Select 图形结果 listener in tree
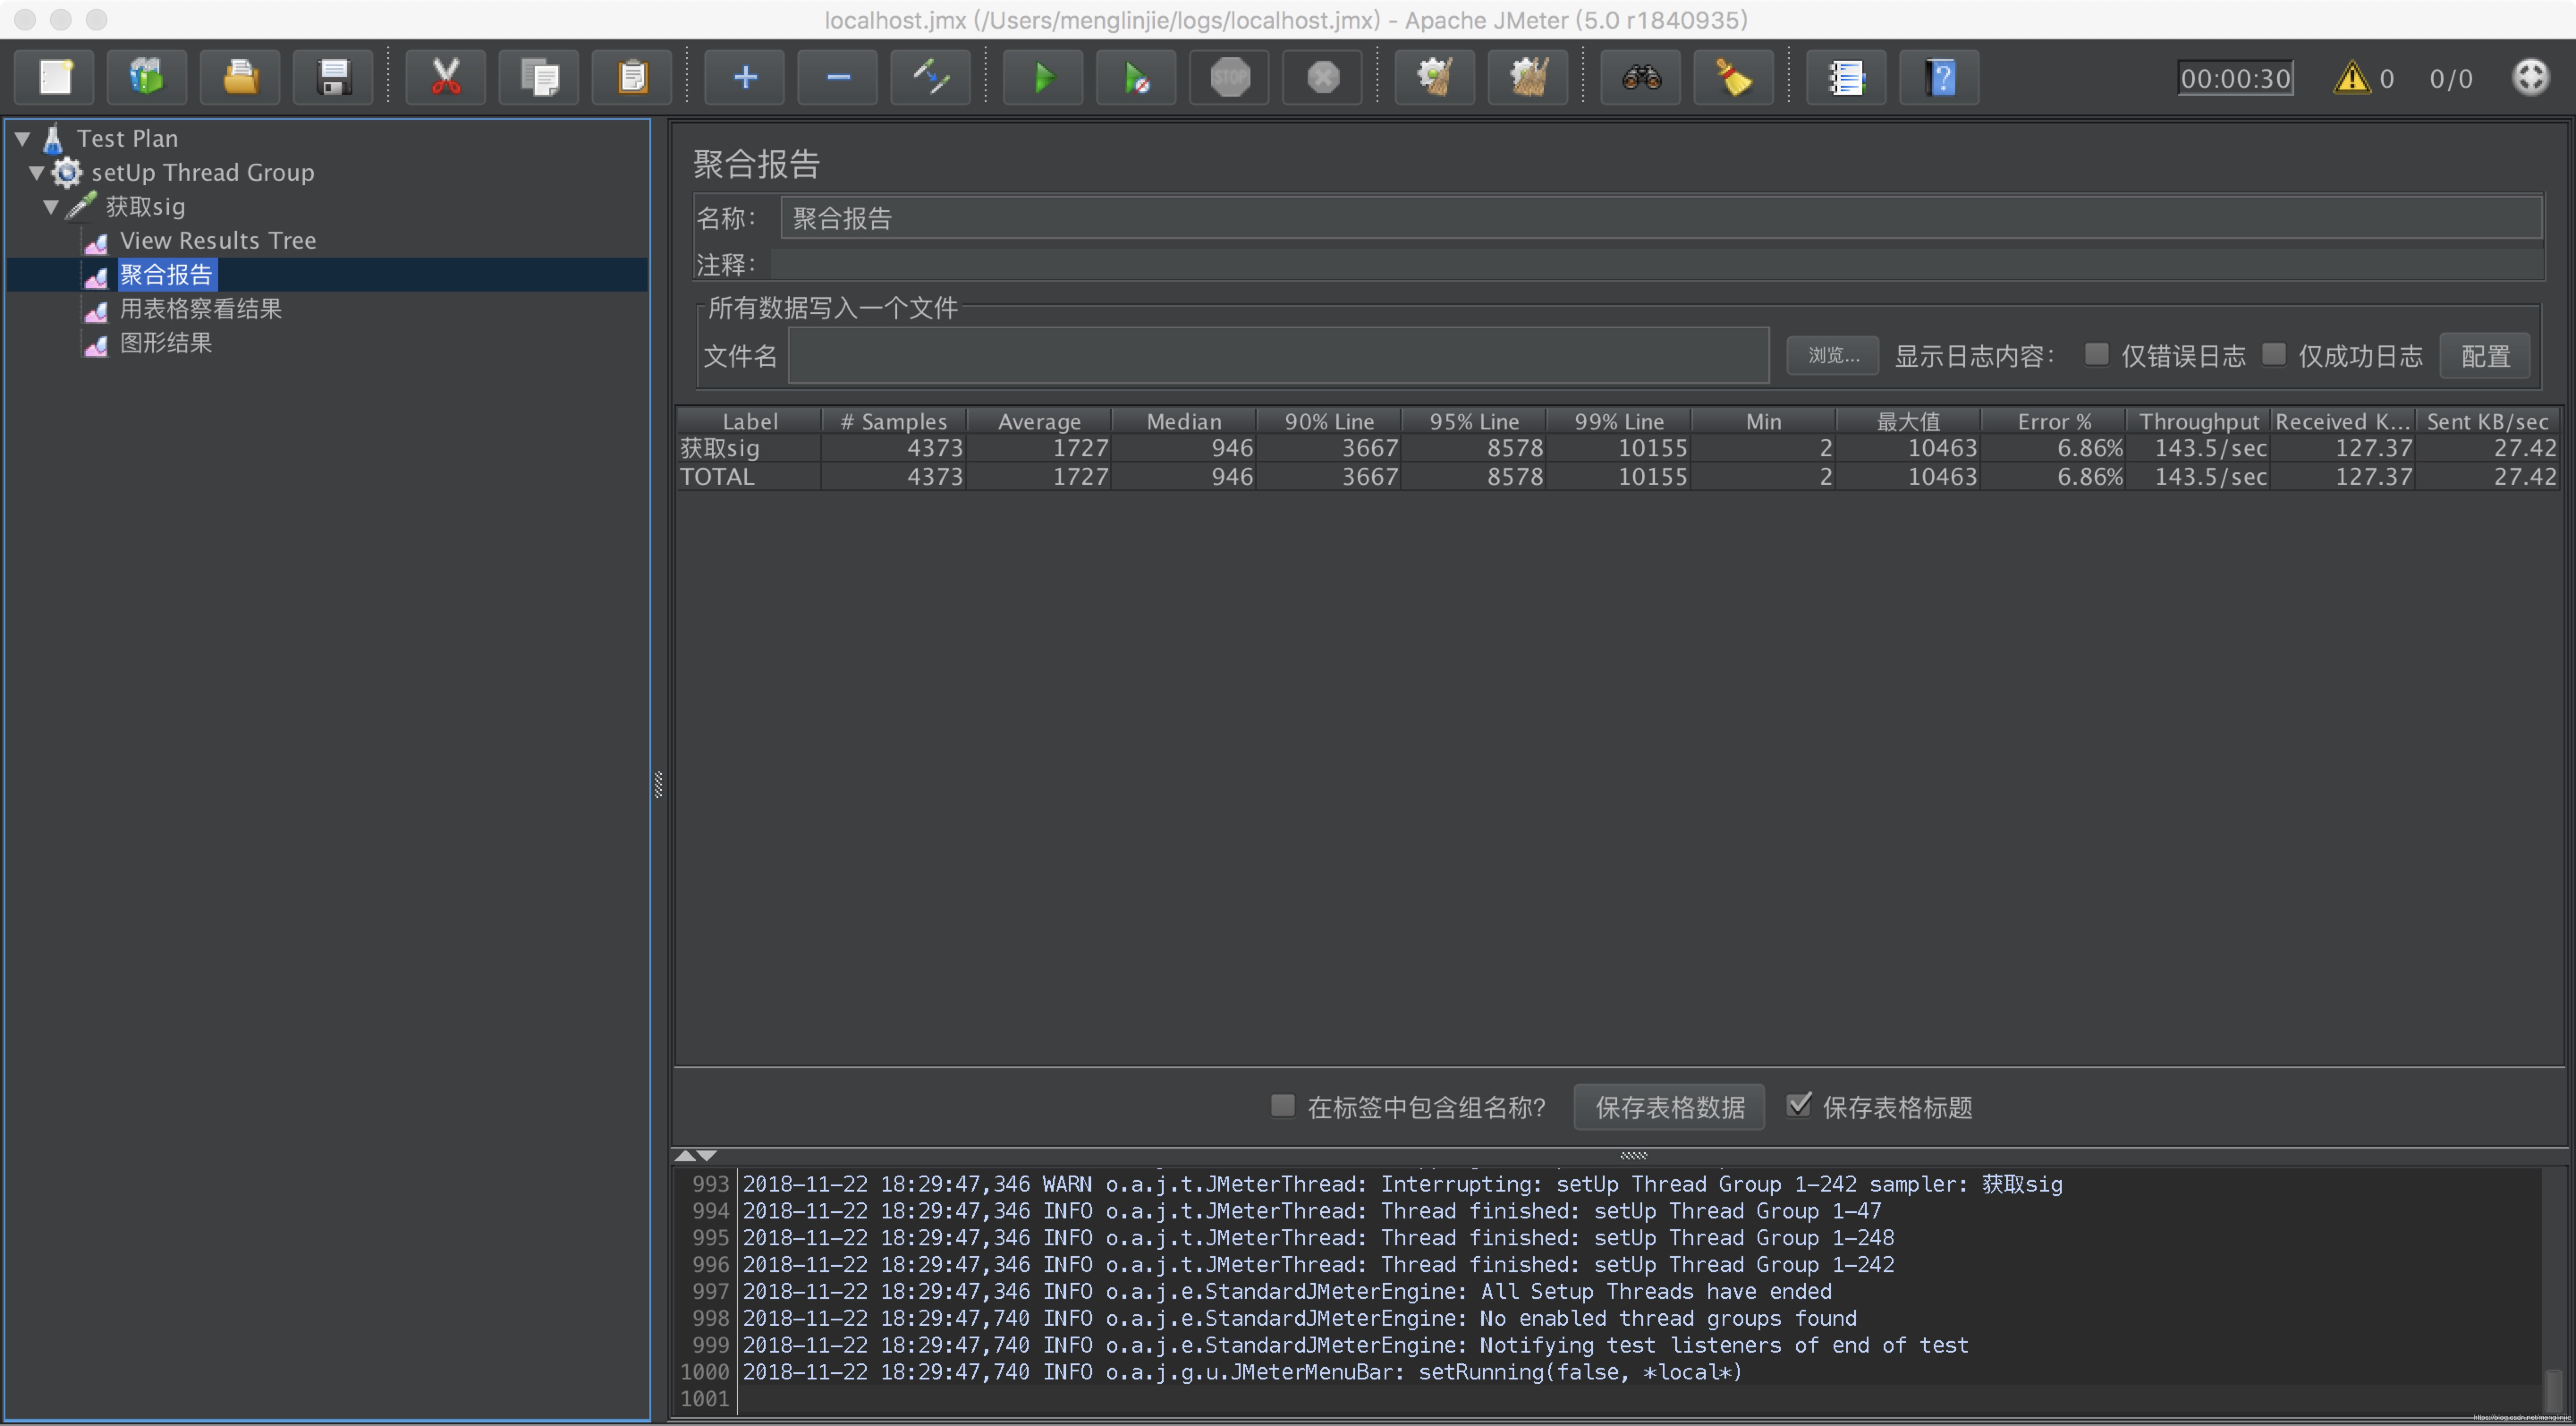The image size is (2576, 1426). pyautogui.click(x=166, y=342)
